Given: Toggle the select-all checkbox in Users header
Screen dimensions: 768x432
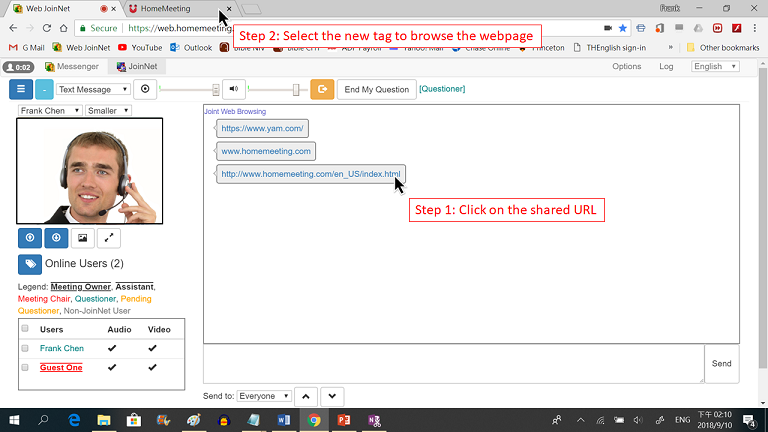Looking at the screenshot, I should (25, 329).
